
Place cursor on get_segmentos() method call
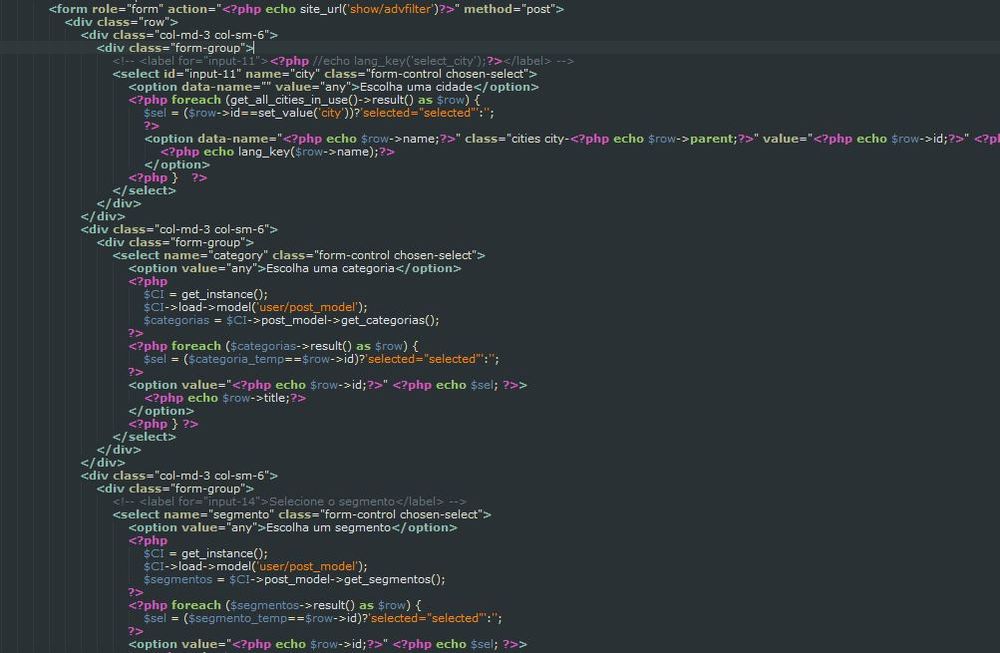tap(394, 580)
